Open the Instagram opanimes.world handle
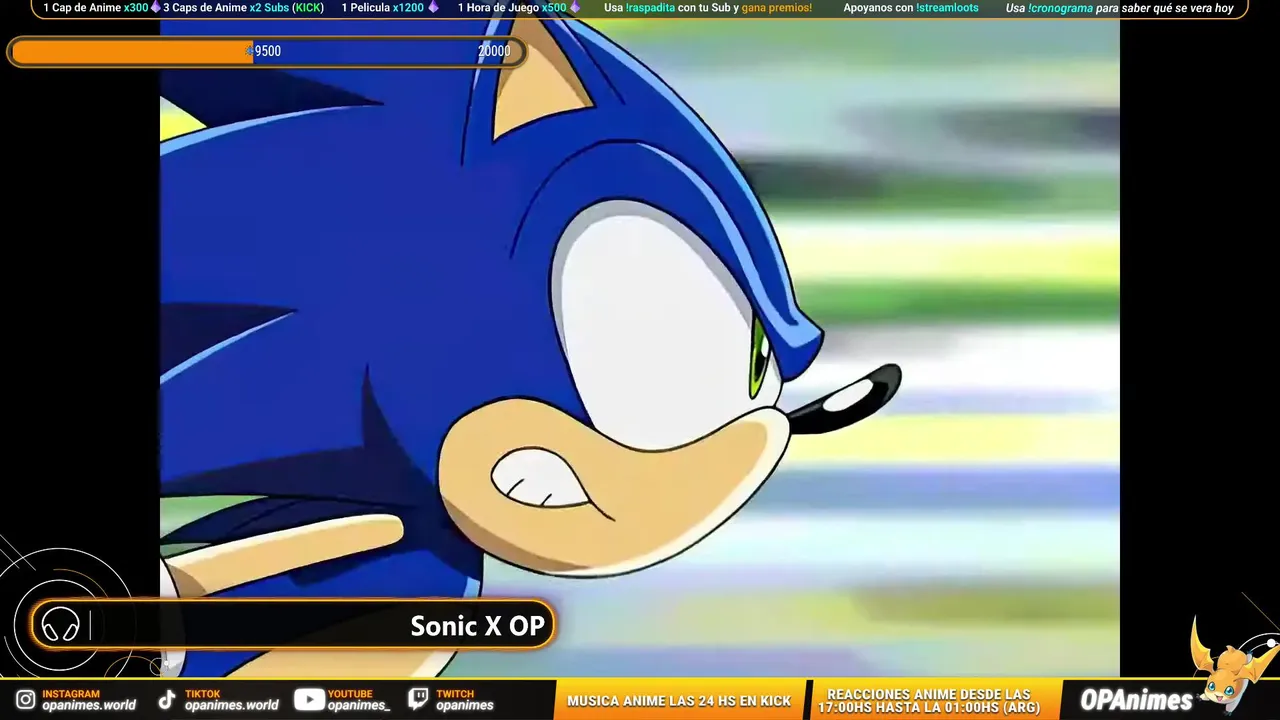This screenshot has width=1280, height=720. pyautogui.click(x=89, y=705)
